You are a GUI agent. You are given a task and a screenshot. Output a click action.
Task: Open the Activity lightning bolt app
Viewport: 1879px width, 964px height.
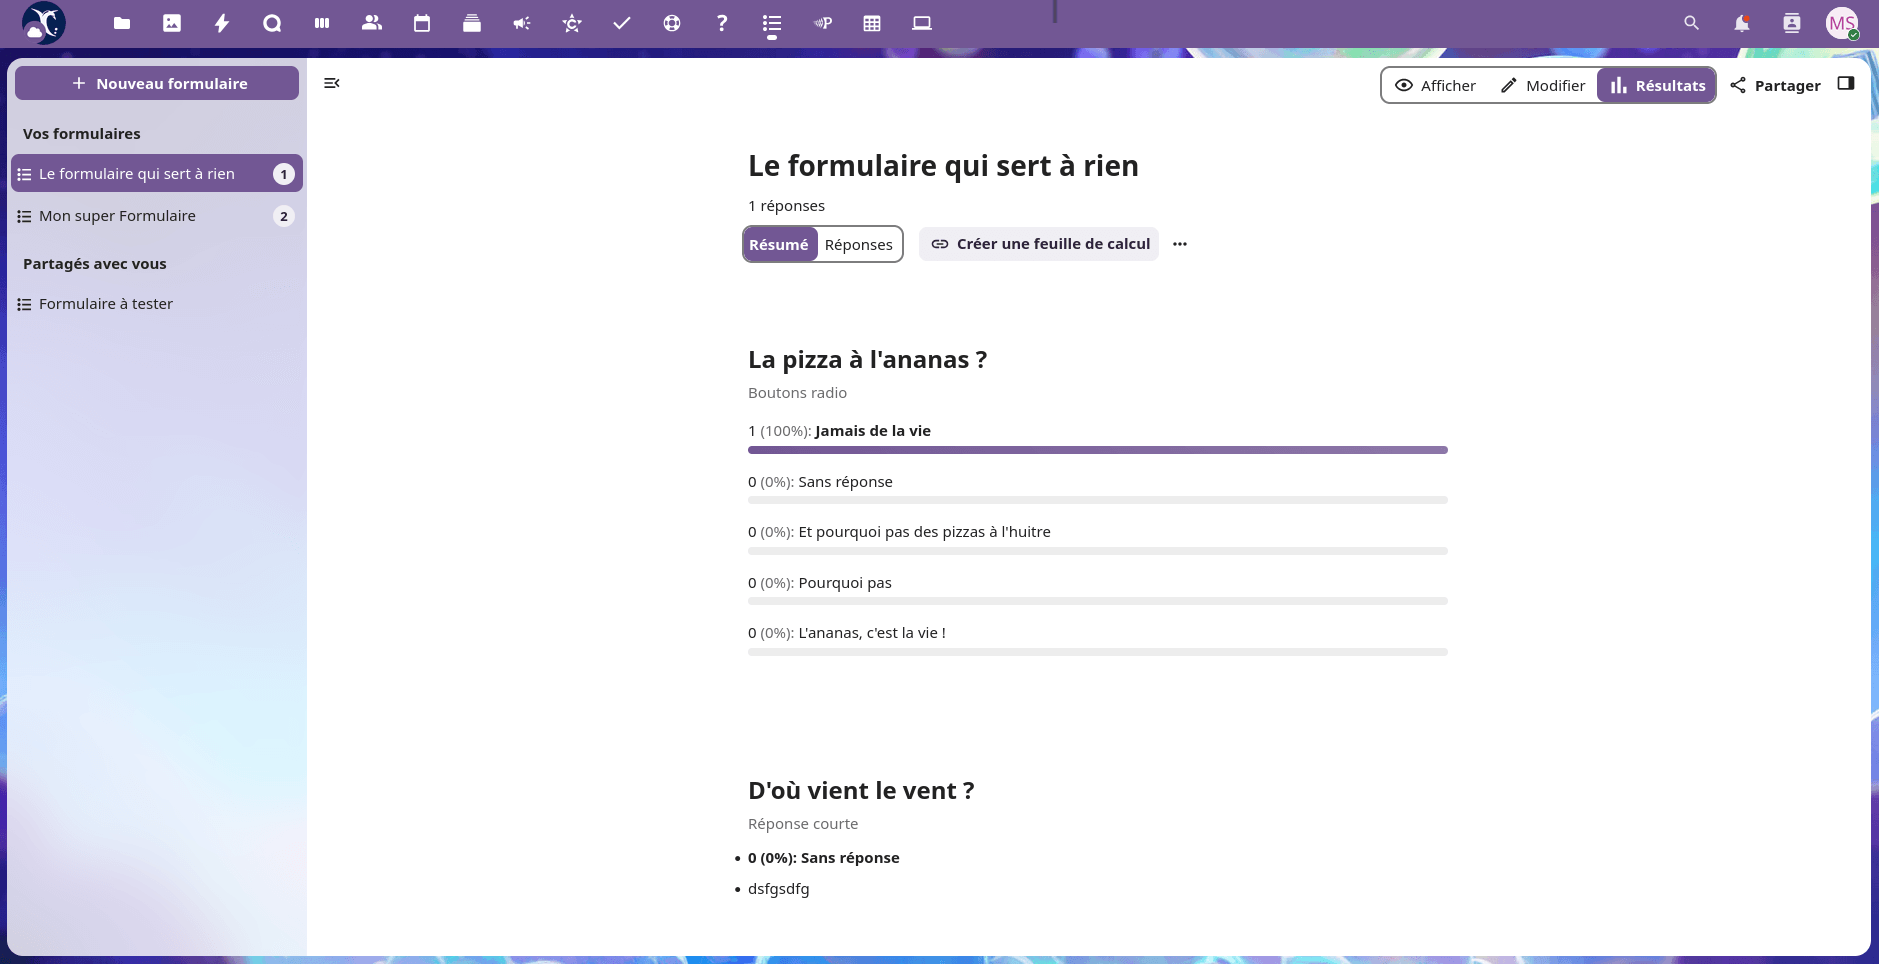[222, 23]
